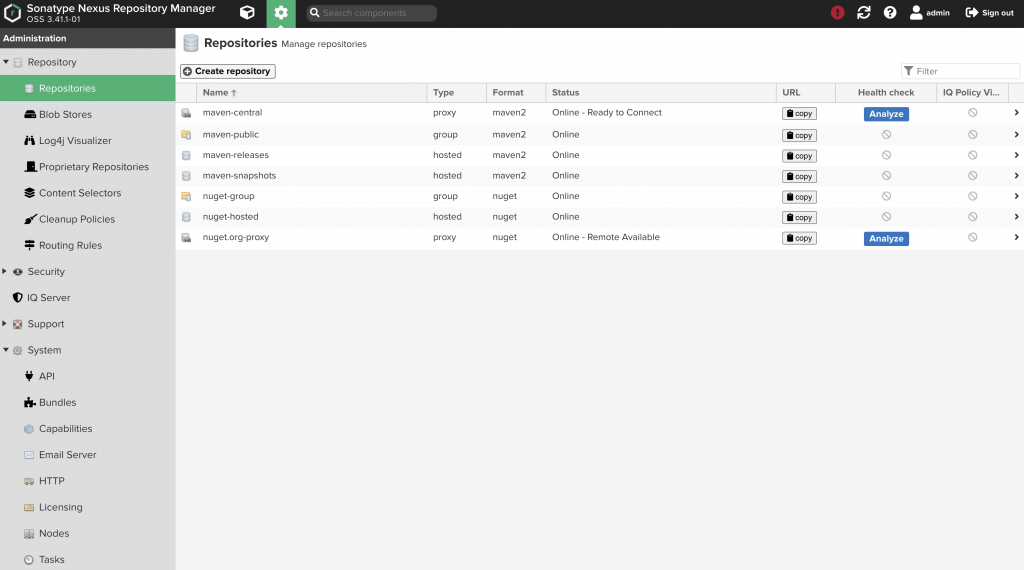Open the Browse cube icon
Image resolution: width=1024 pixels, height=570 pixels.
(247, 12)
